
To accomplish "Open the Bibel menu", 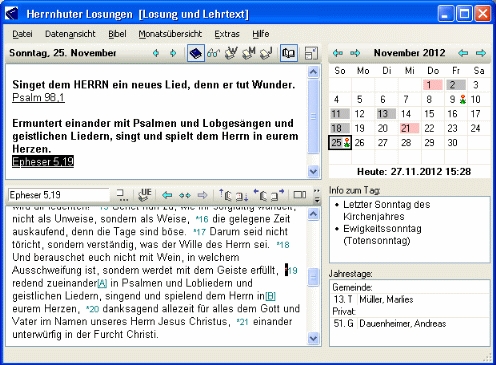I will click(117, 34).
